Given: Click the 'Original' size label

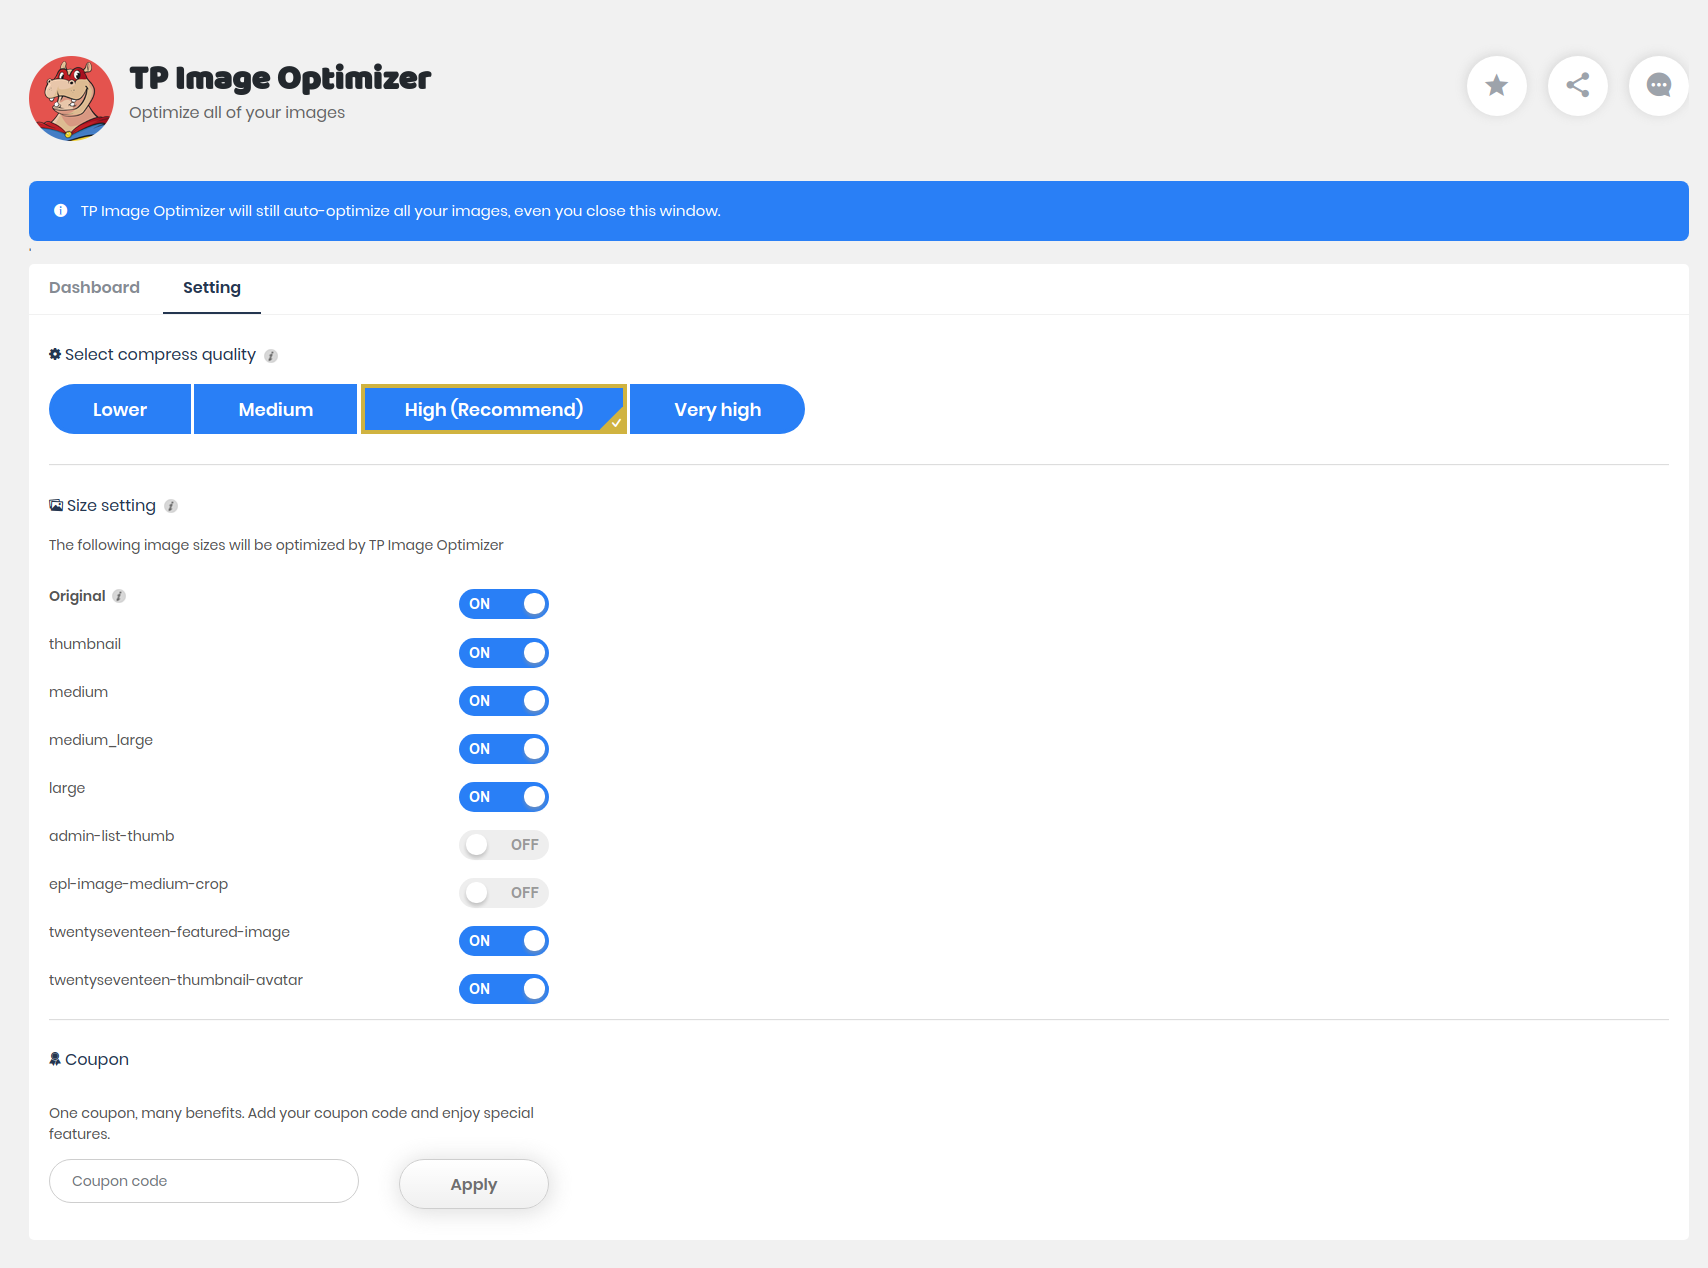Looking at the screenshot, I should tap(77, 596).
